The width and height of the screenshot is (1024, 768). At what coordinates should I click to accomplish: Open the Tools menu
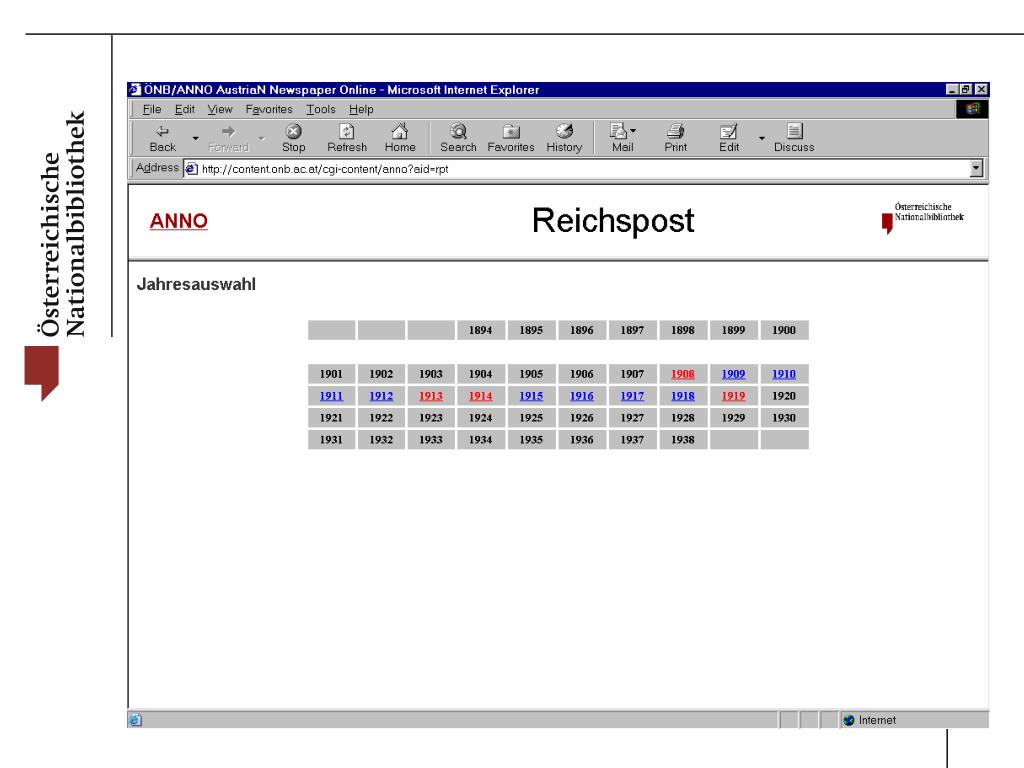[321, 109]
